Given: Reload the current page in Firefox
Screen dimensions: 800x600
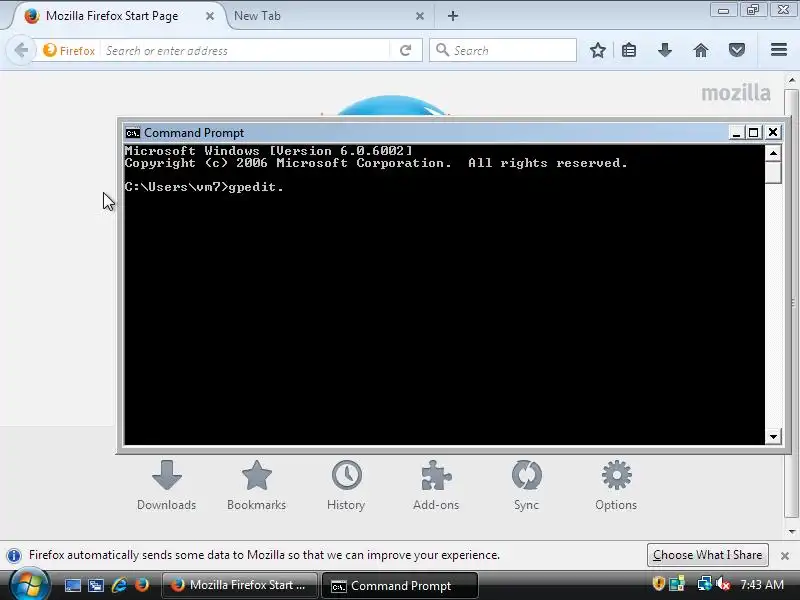Looking at the screenshot, I should point(406,51).
